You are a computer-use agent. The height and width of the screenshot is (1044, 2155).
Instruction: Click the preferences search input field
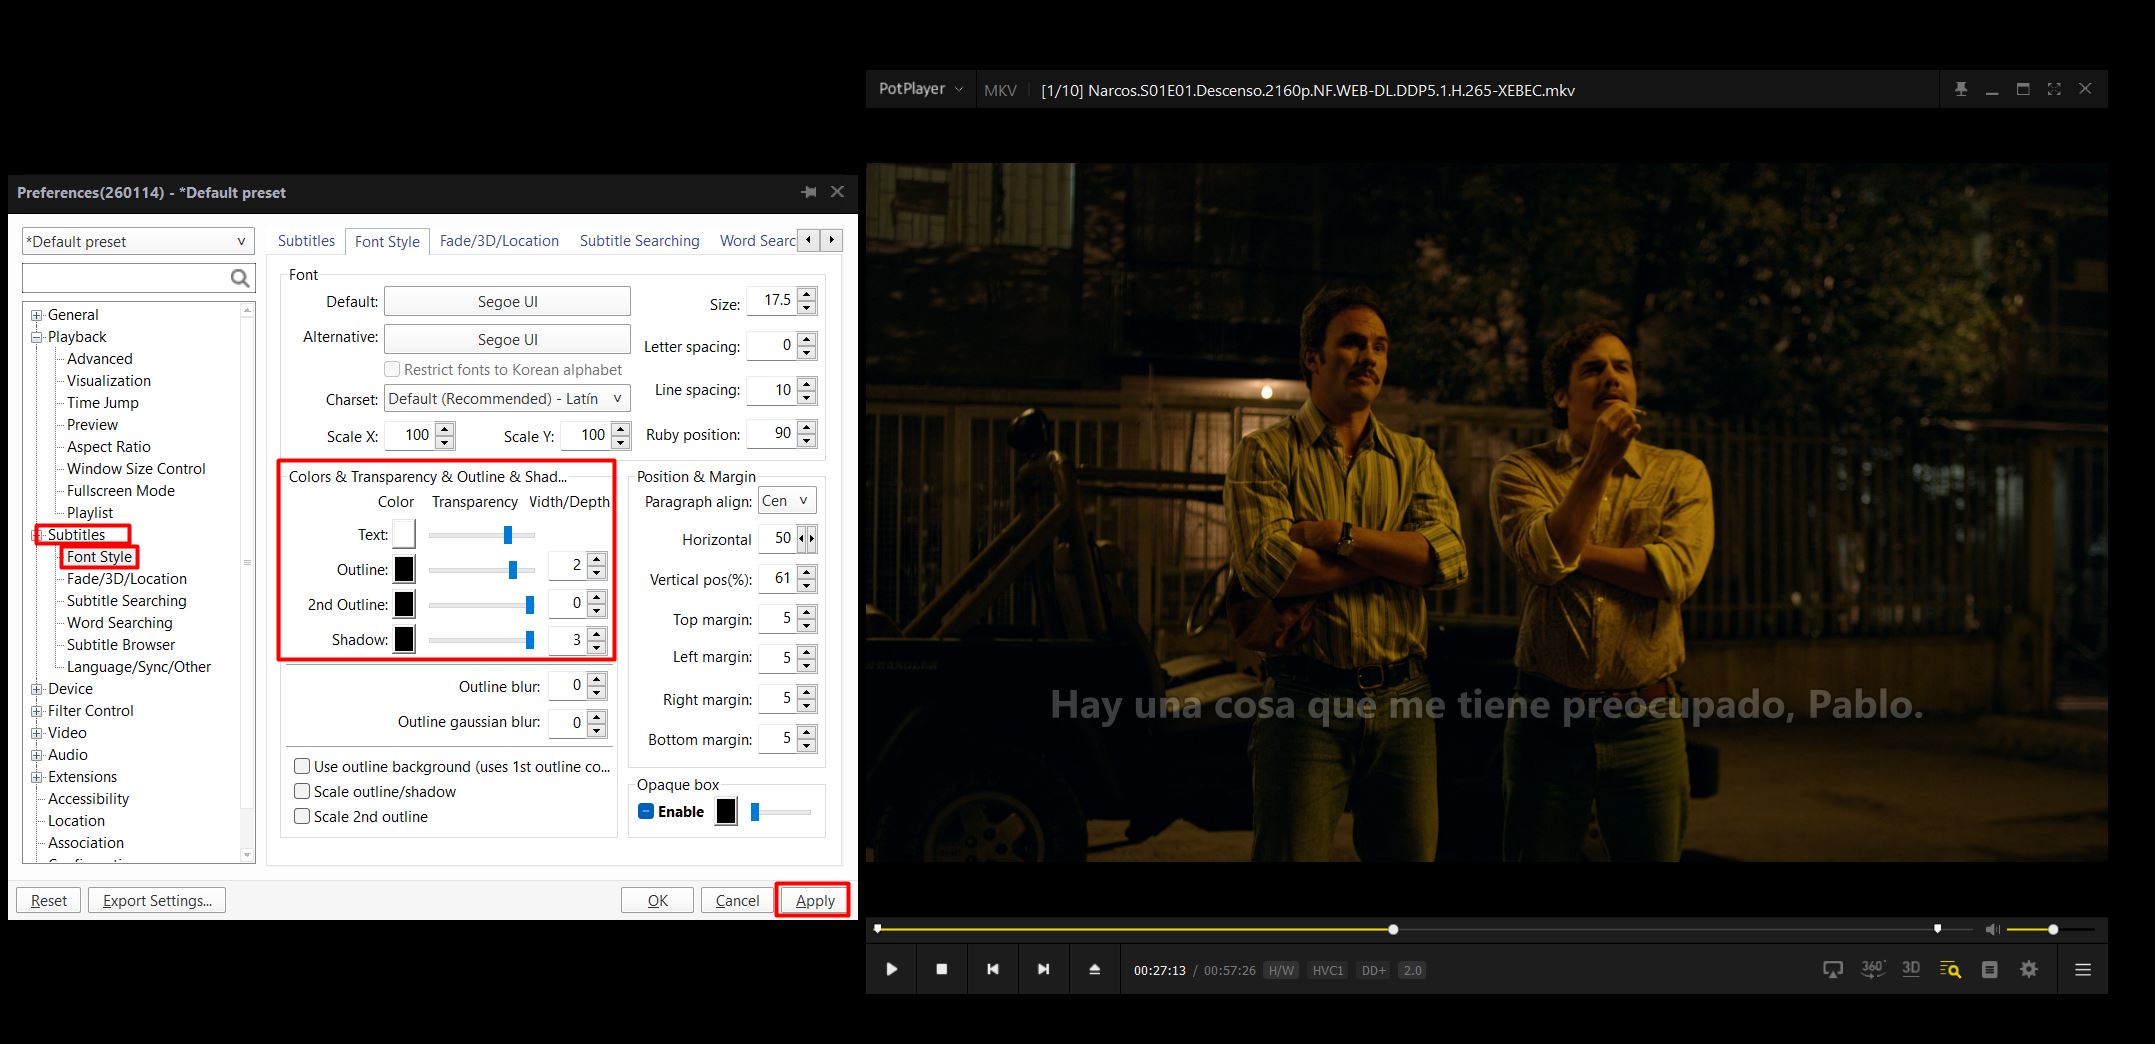point(126,278)
